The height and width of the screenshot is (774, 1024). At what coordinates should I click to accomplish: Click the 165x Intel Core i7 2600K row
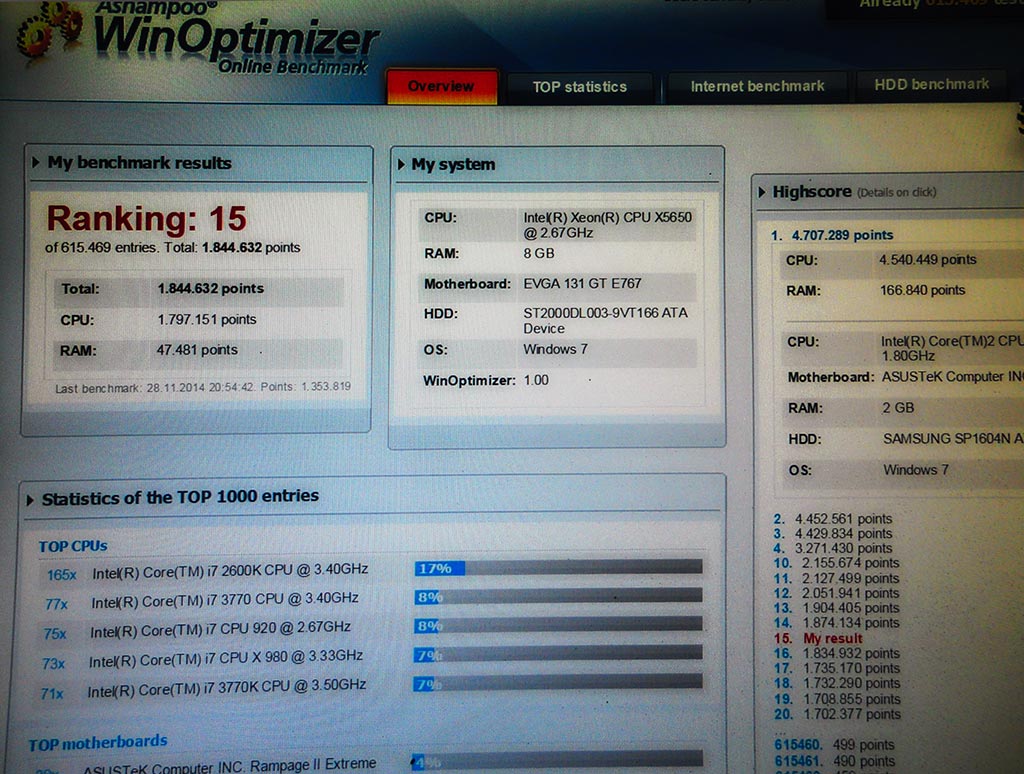[207, 571]
